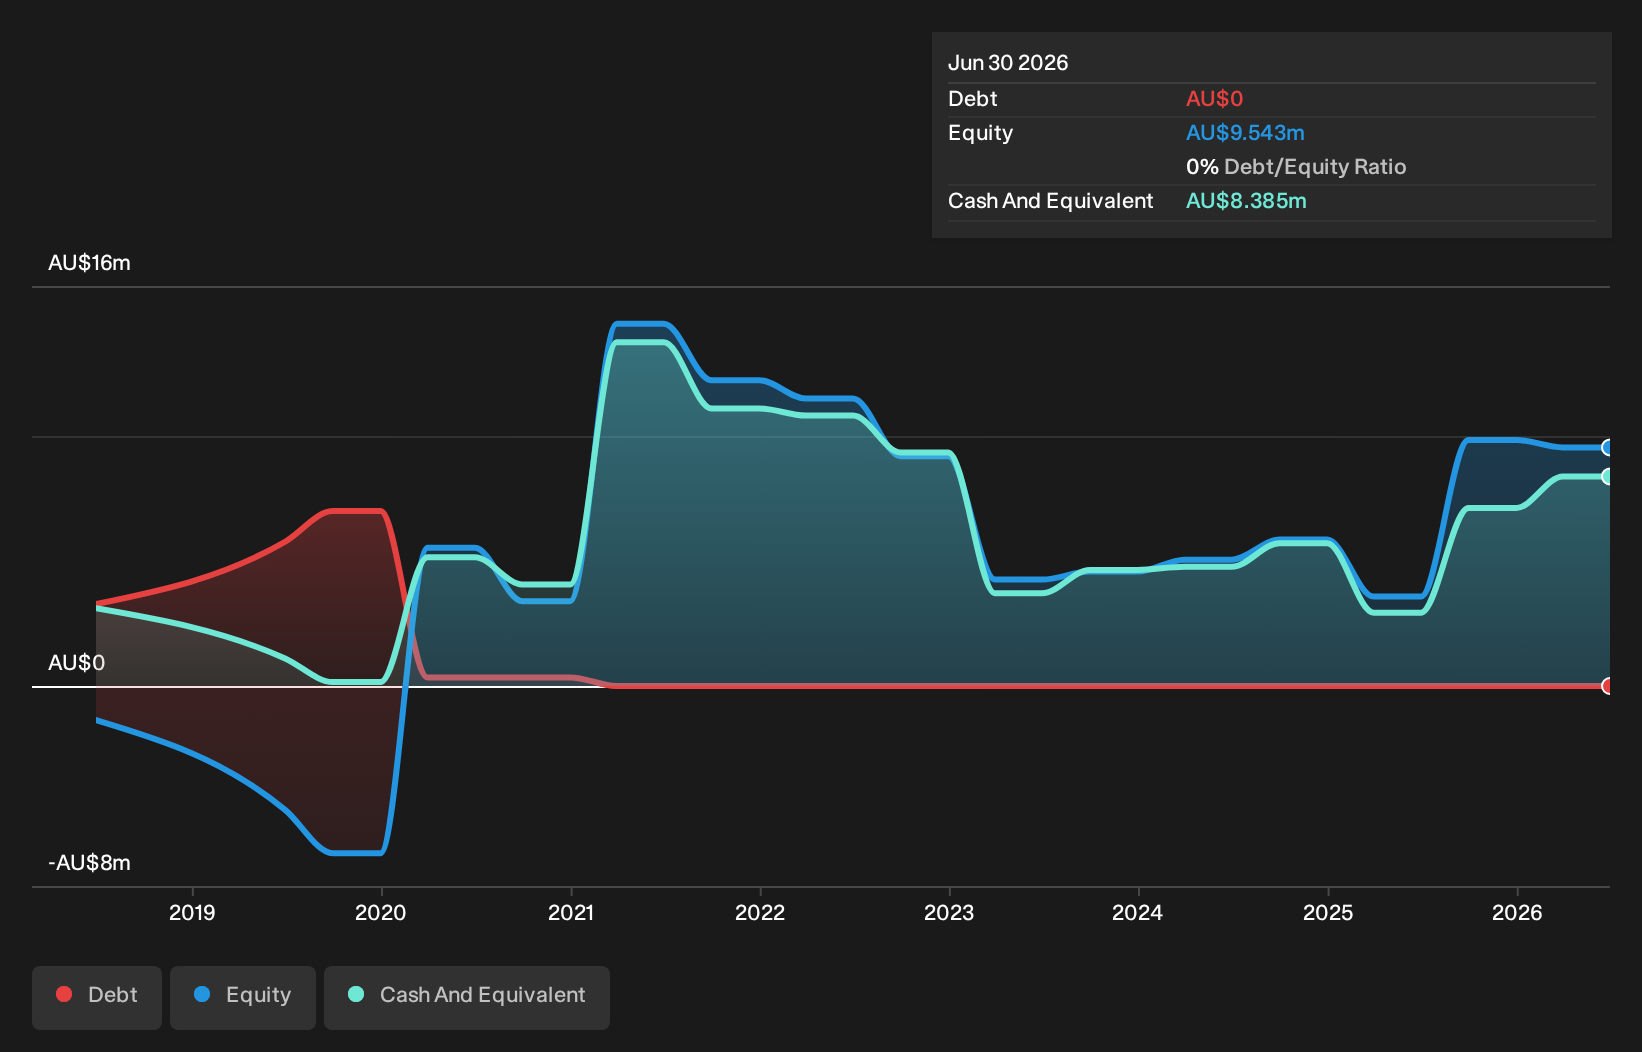Toggle the Debt legend series
Screen dimensions: 1642x1052
click(x=97, y=997)
